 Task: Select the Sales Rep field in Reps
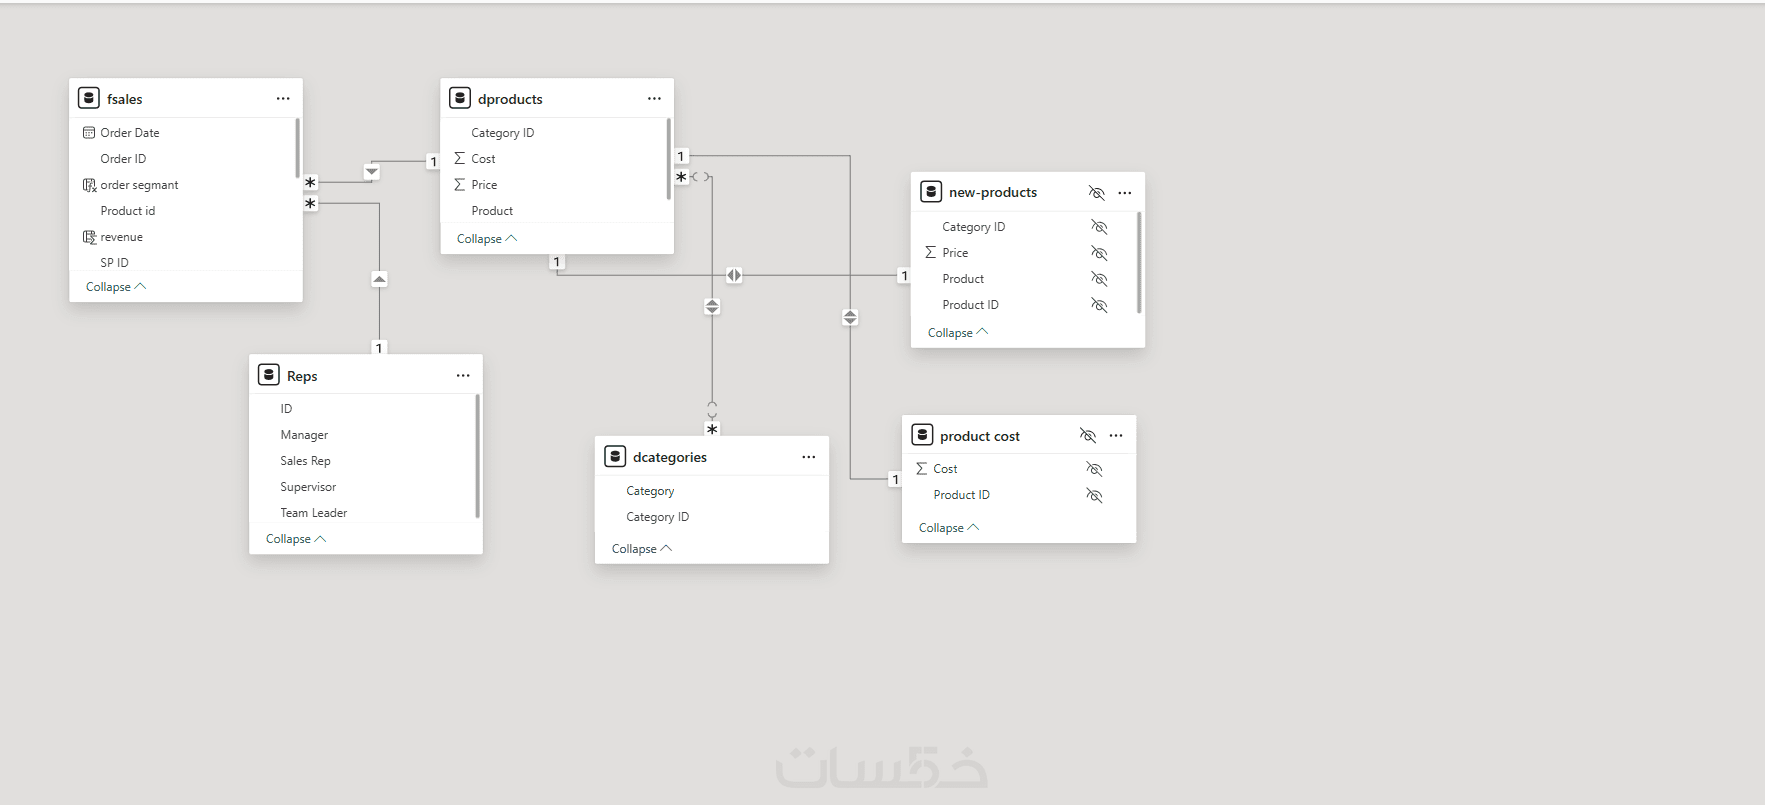pos(305,461)
